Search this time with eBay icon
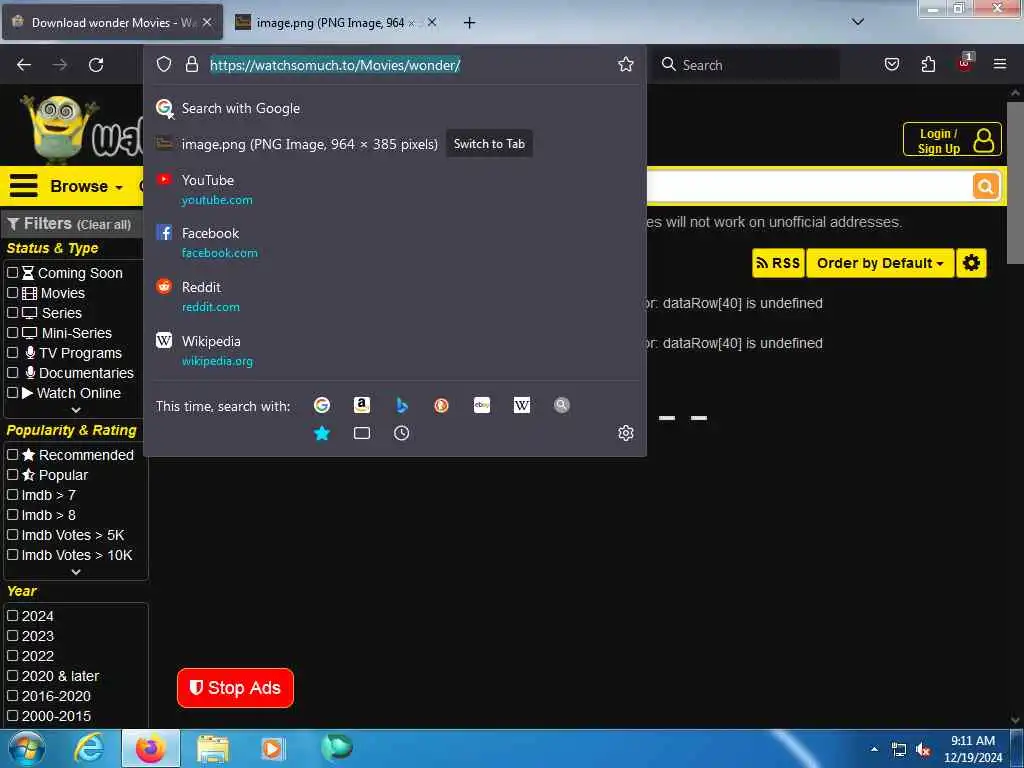This screenshot has width=1024, height=768. (x=482, y=405)
